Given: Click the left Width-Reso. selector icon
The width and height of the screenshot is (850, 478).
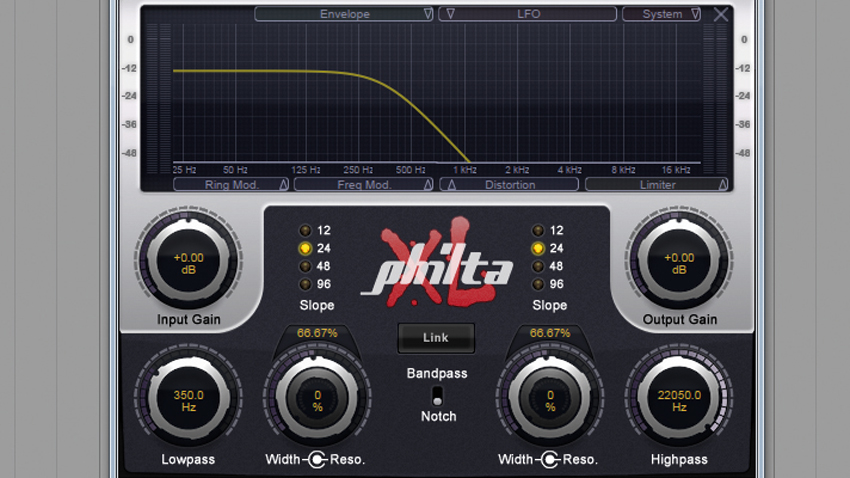Looking at the screenshot, I should click(317, 460).
